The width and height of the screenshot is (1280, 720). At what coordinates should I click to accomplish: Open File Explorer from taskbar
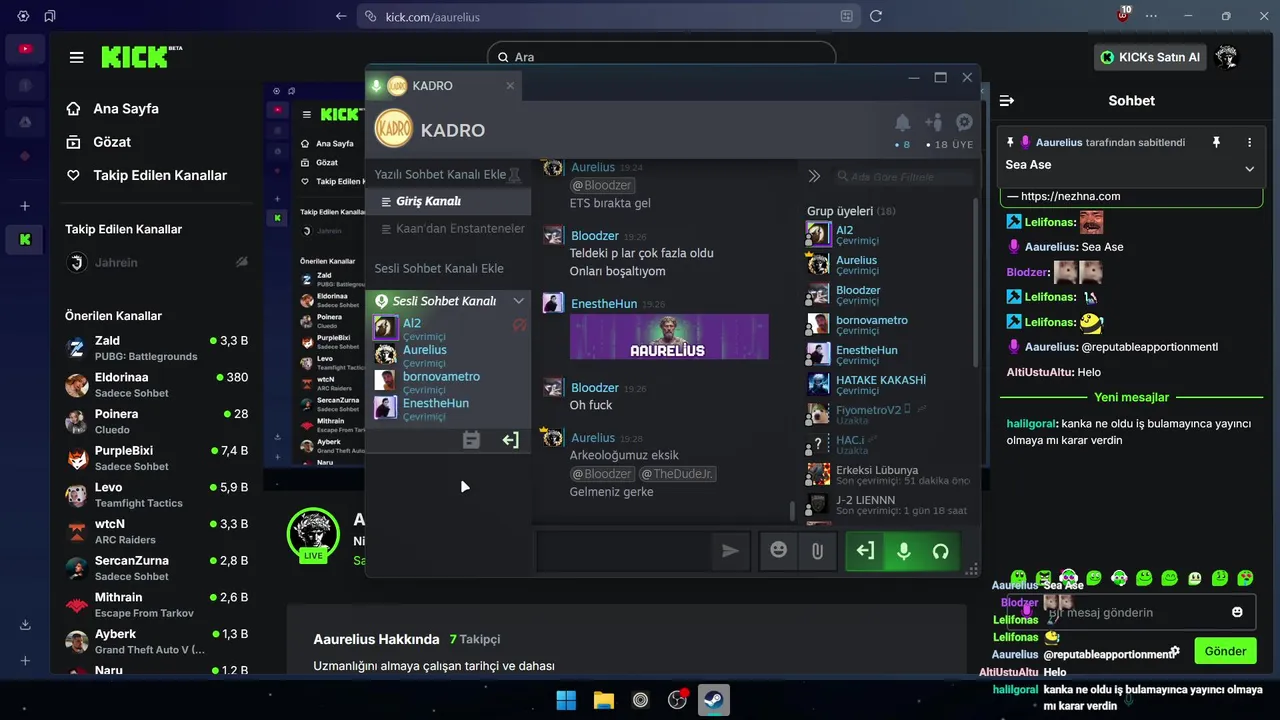point(603,700)
